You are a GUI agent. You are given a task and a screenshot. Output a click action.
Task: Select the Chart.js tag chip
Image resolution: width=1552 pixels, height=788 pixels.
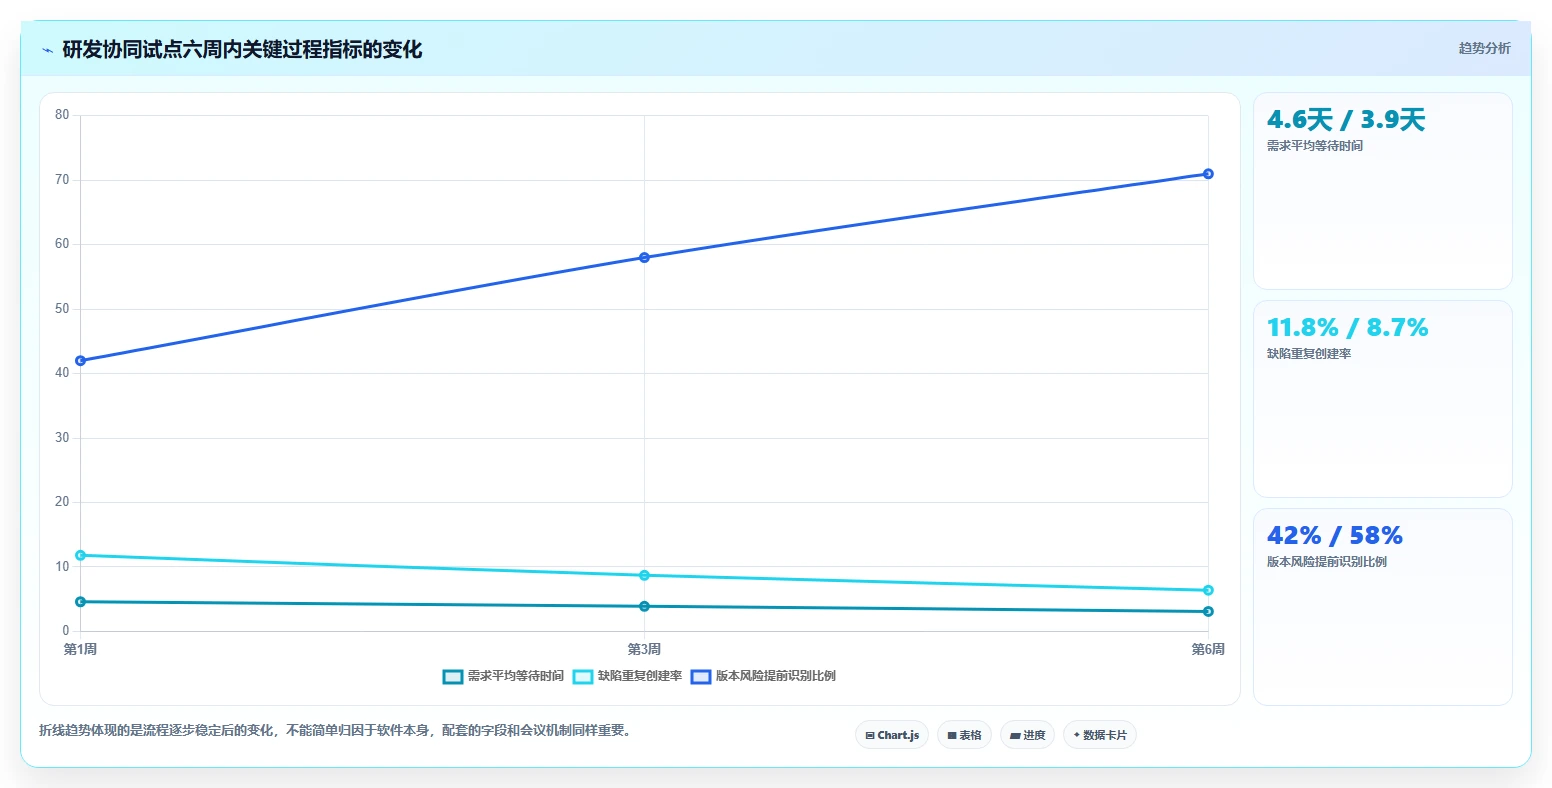892,735
